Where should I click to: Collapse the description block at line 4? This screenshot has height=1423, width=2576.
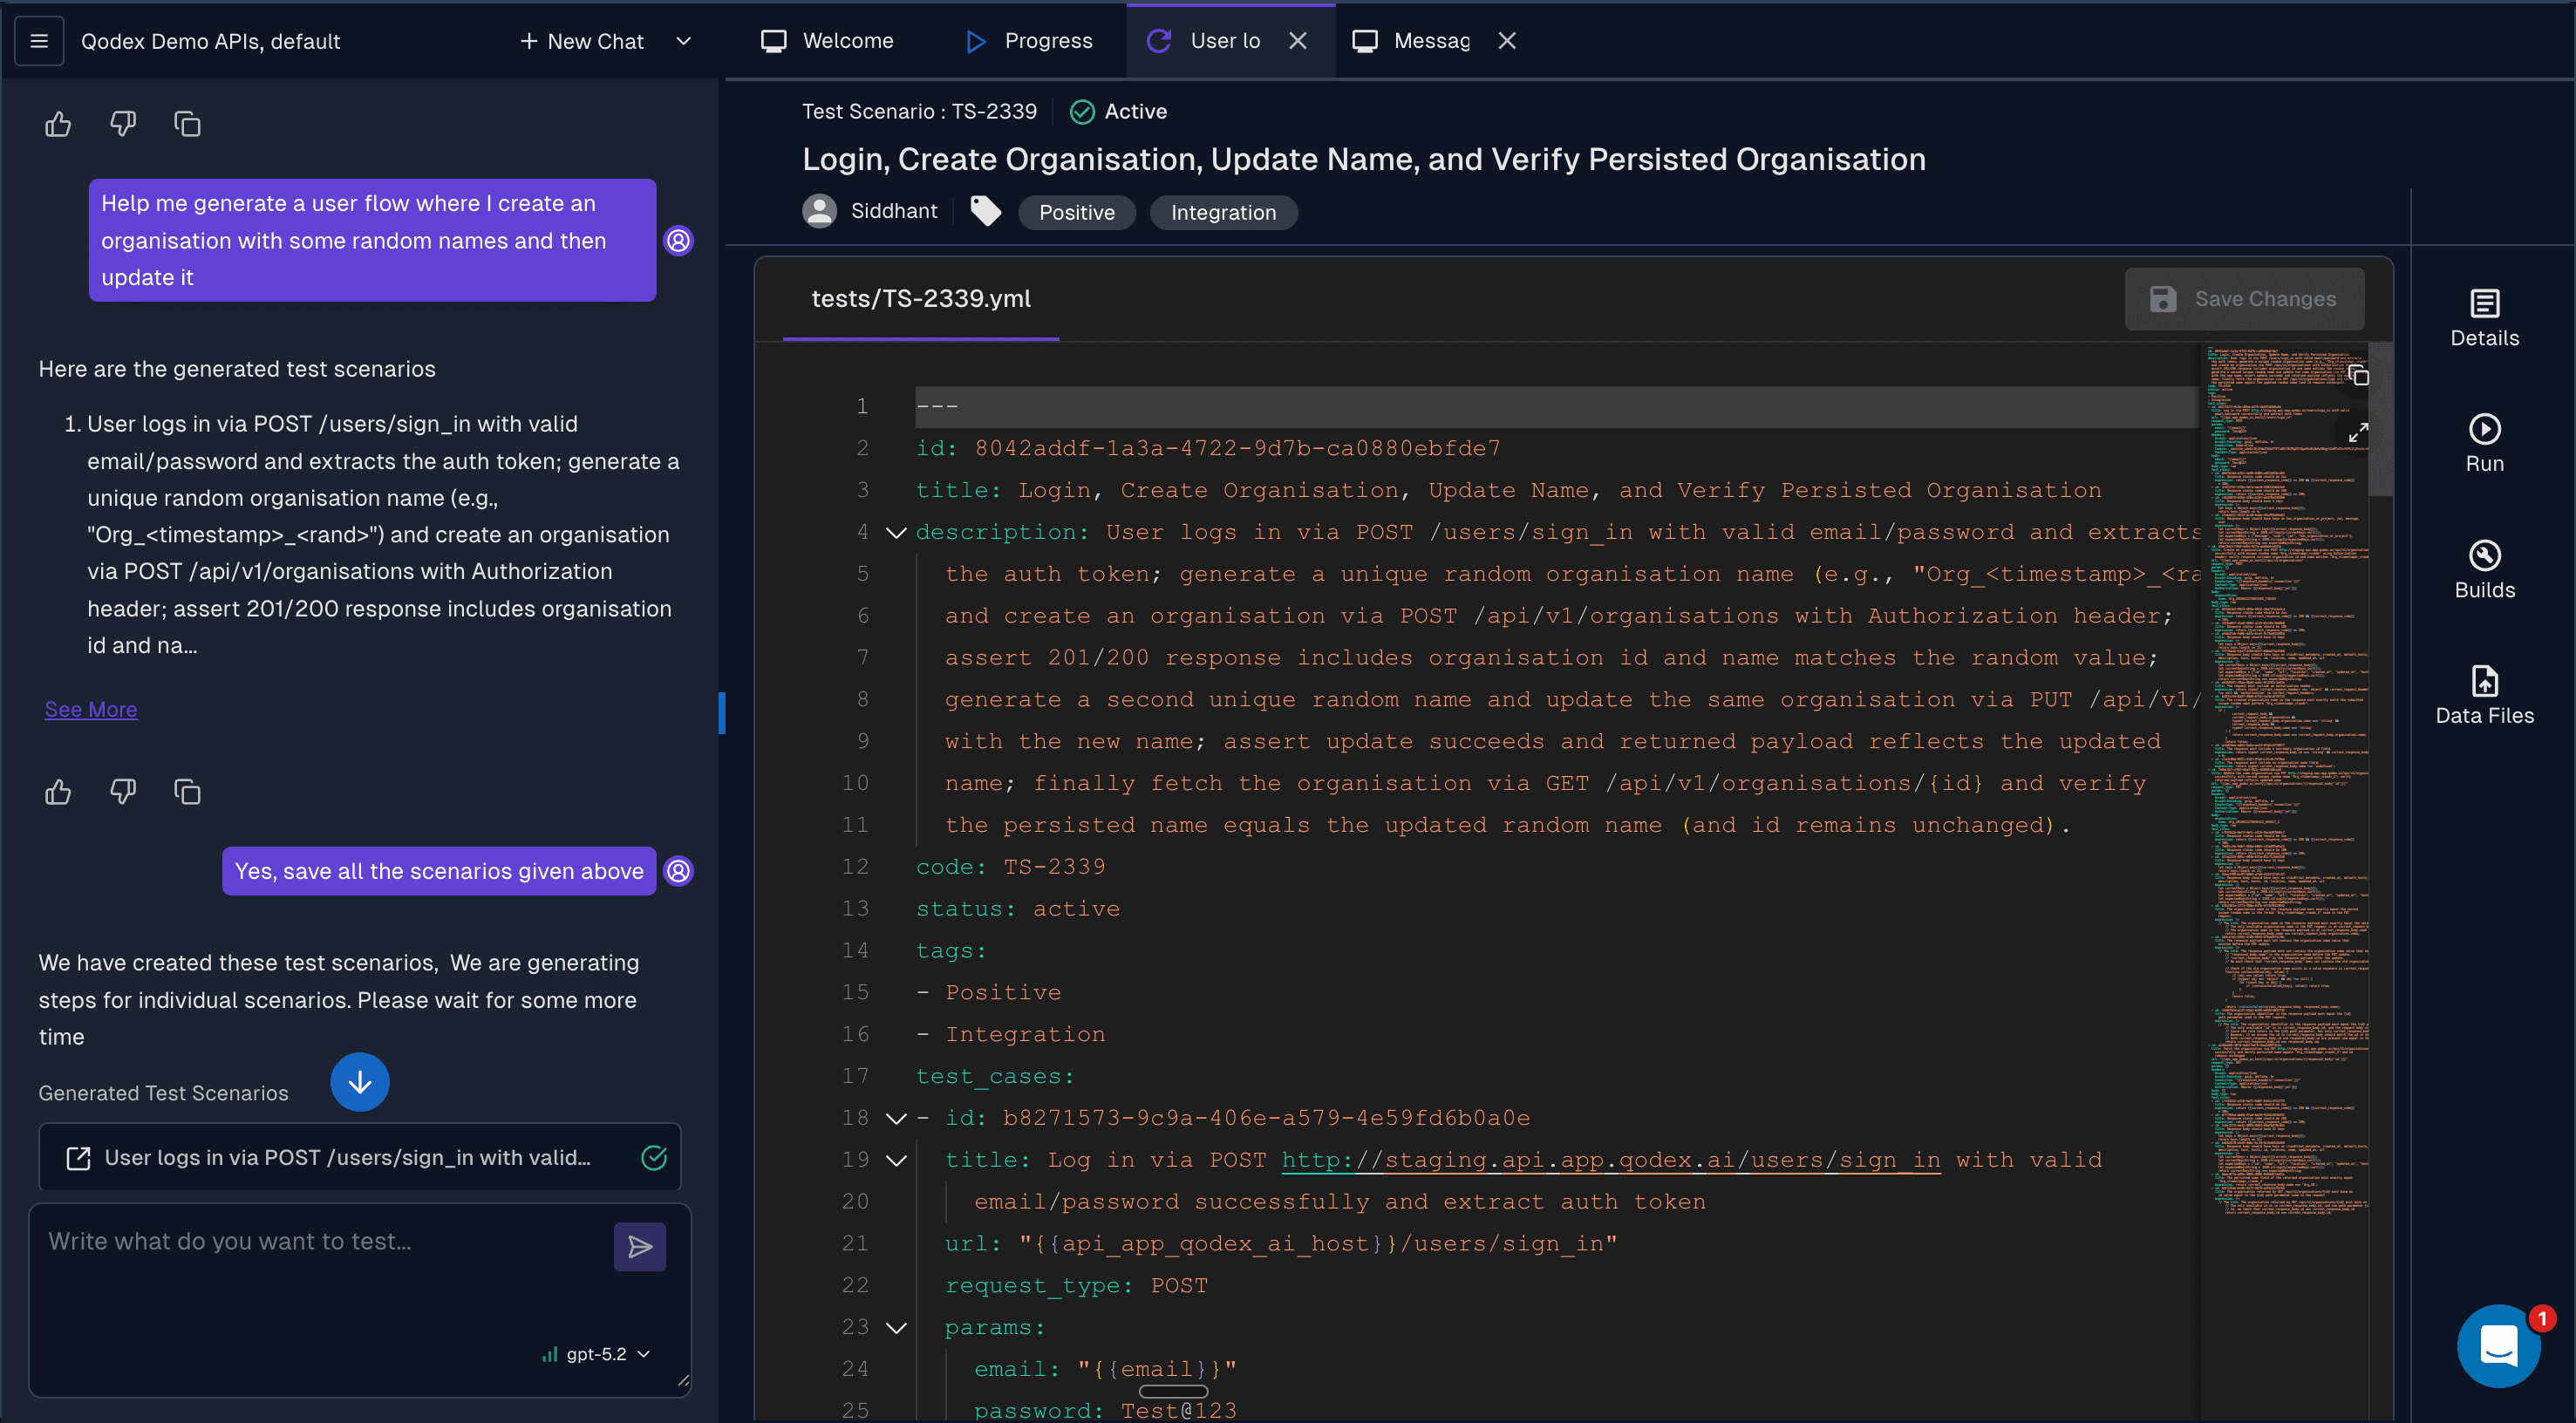tap(896, 533)
